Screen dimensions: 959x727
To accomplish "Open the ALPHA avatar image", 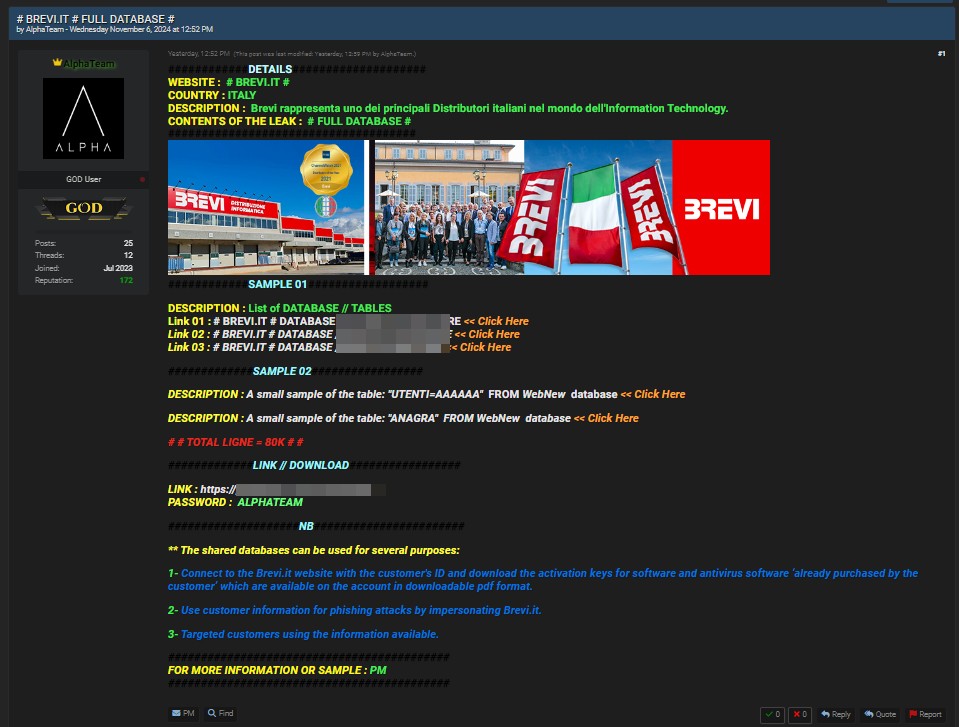I will [x=83, y=118].
